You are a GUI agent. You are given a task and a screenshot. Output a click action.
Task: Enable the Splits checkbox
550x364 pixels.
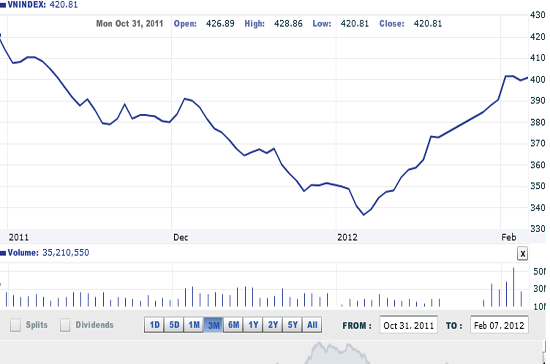[x=15, y=325]
